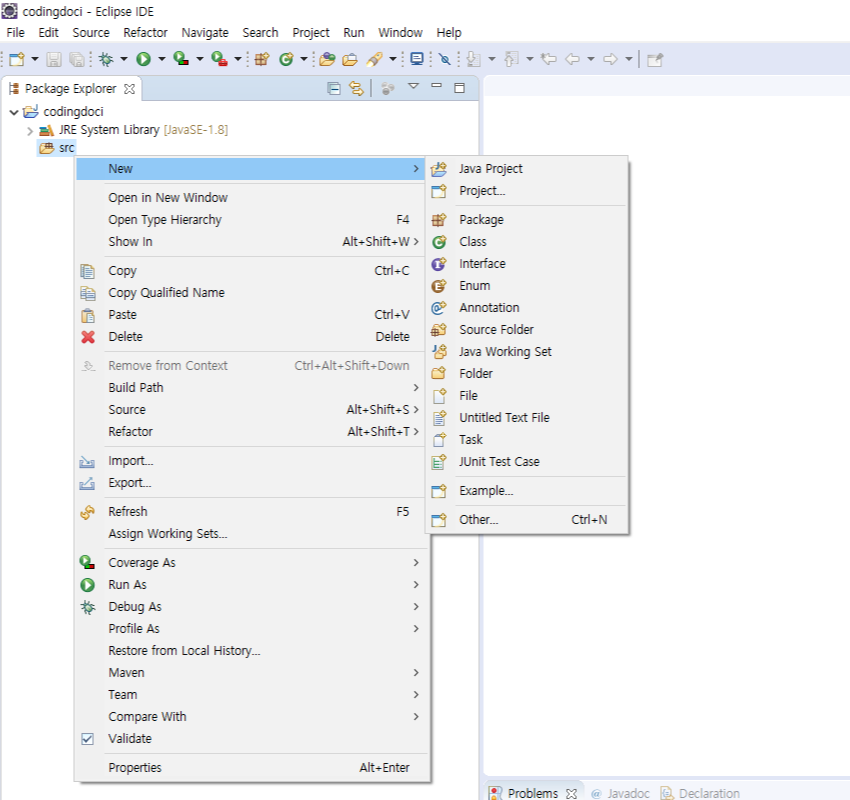Toggle Link with Editor in Package Explorer

(x=356, y=88)
